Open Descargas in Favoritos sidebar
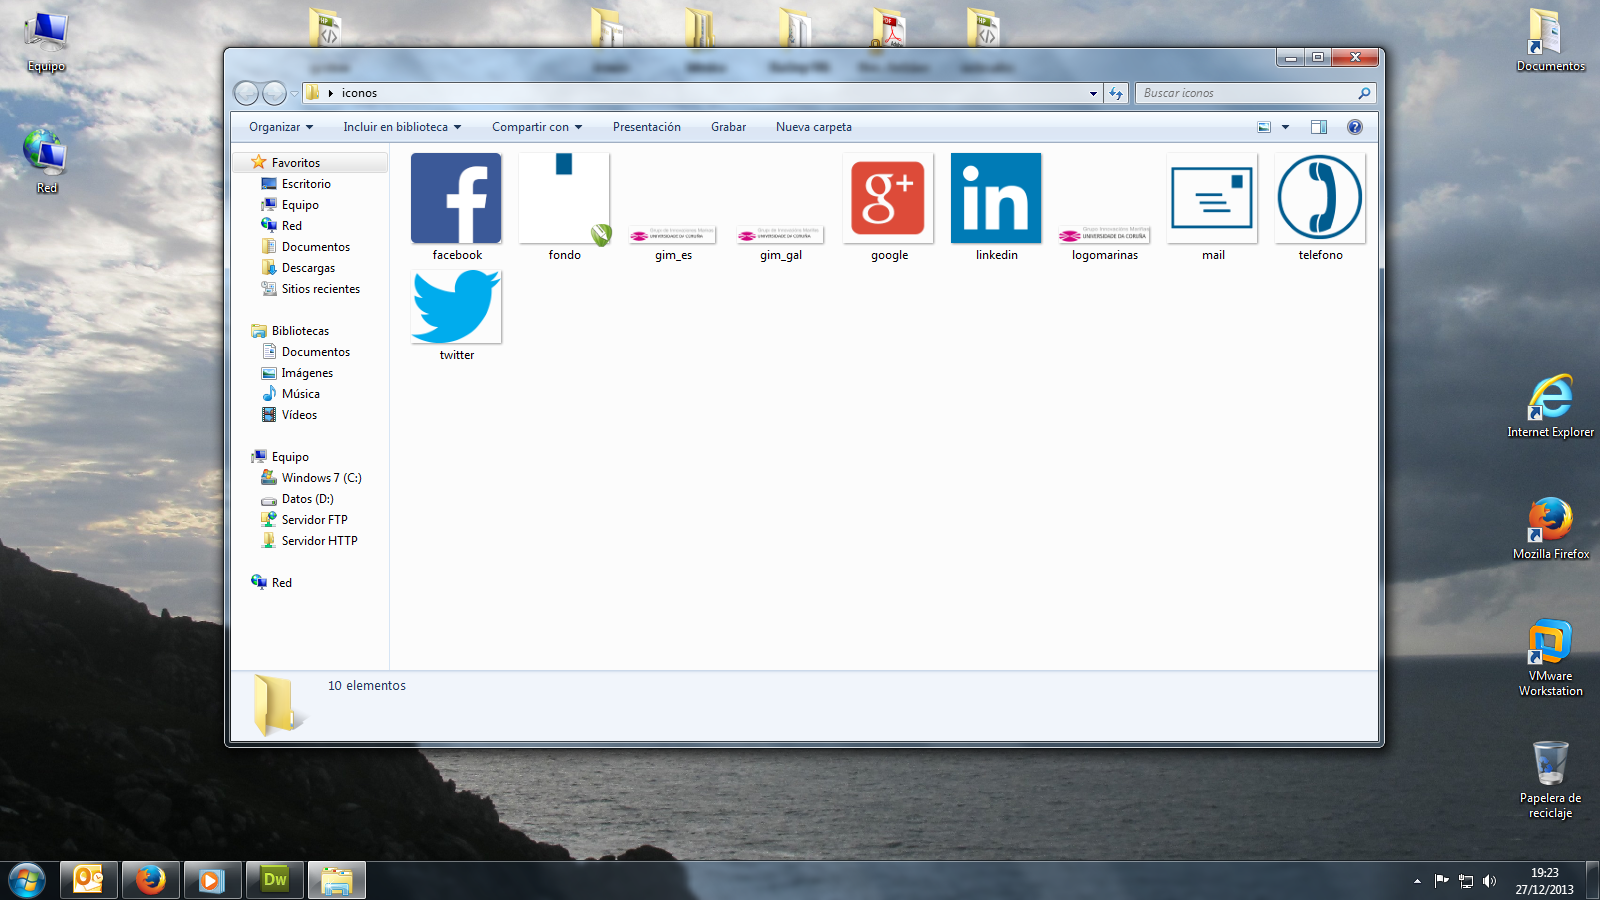Image resolution: width=1600 pixels, height=900 pixels. 308,268
